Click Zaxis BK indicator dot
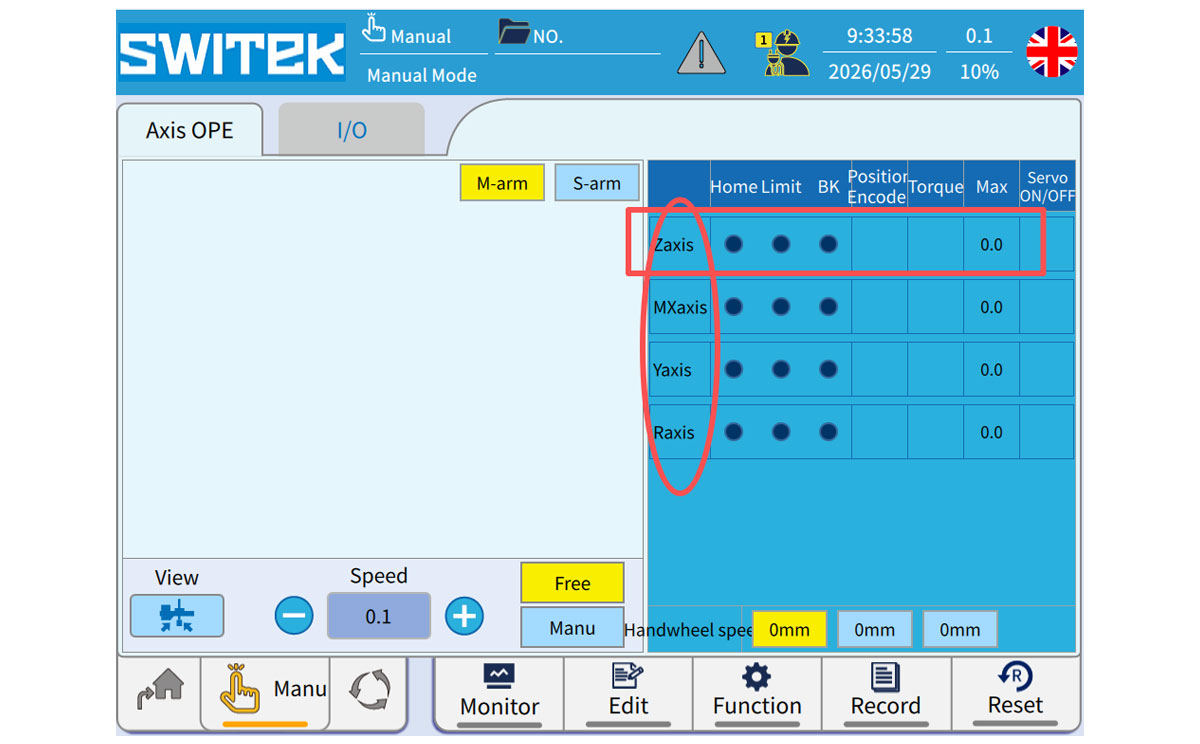Screen dimensions: 1200x744 pos(828,244)
